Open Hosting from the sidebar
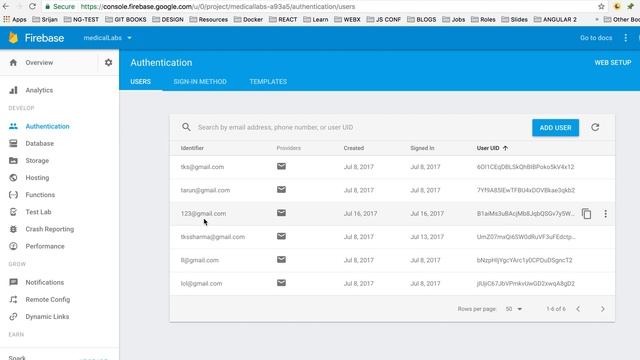 37,178
